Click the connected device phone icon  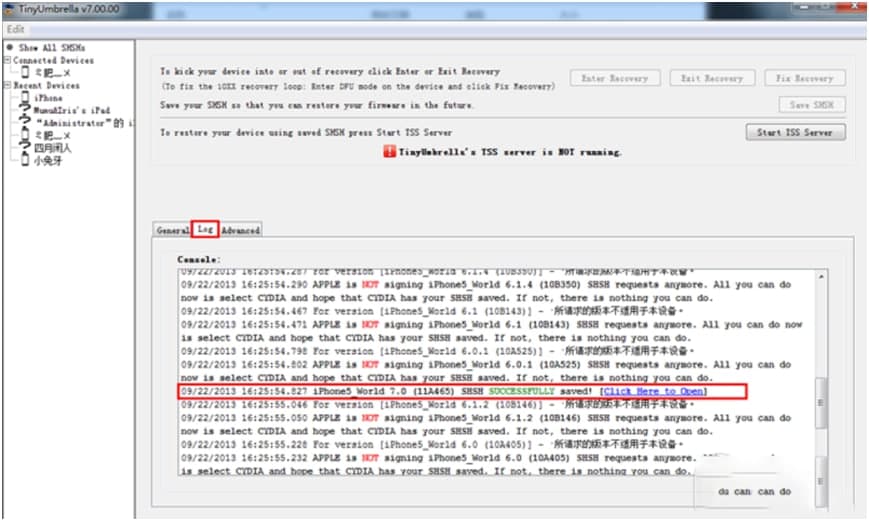[x=25, y=72]
